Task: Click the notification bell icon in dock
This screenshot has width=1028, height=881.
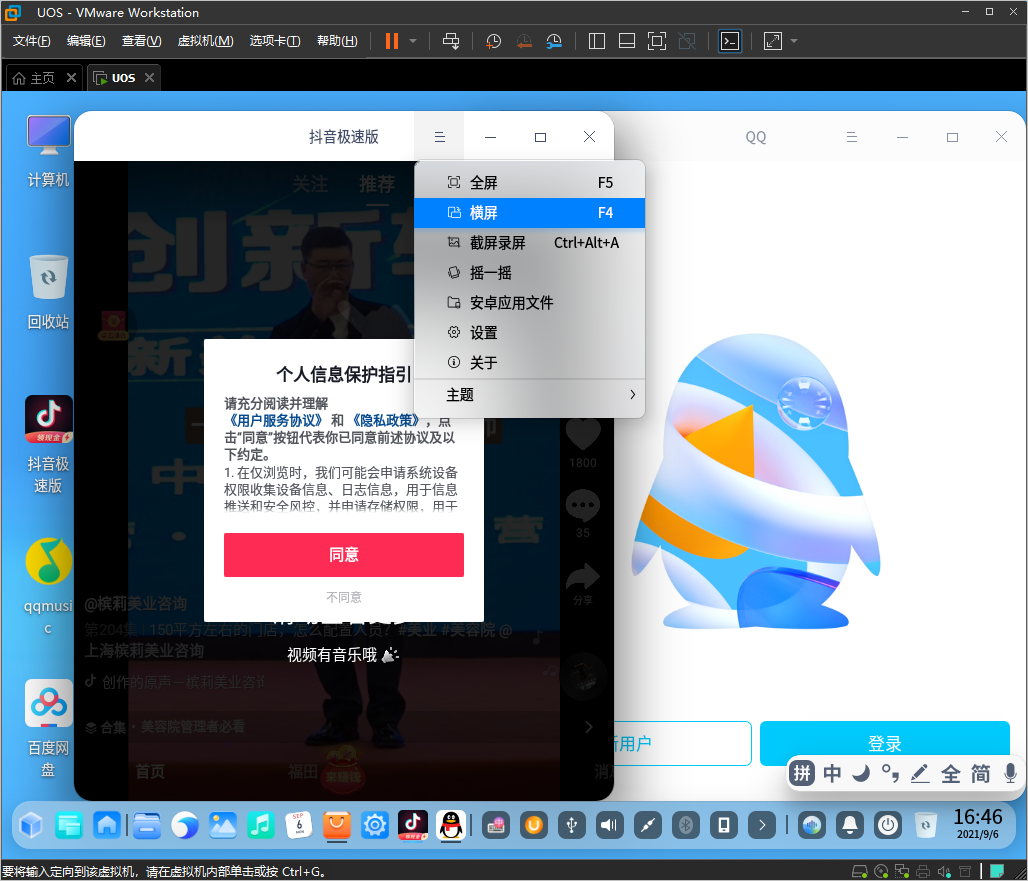Action: (x=850, y=825)
